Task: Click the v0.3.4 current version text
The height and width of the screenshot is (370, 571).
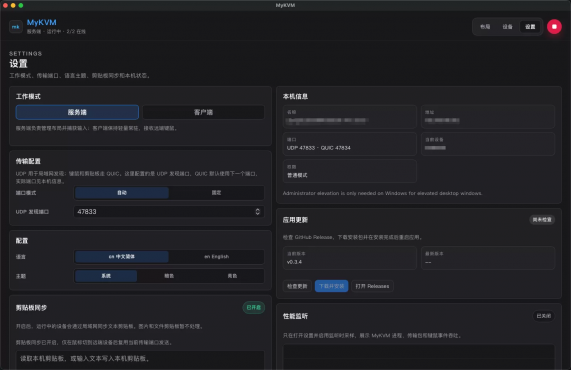Action: [x=294, y=262]
